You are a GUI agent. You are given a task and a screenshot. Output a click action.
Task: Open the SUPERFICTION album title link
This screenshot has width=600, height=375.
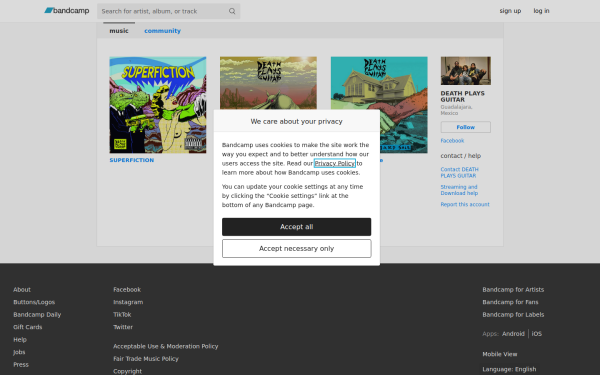pyautogui.click(x=132, y=160)
